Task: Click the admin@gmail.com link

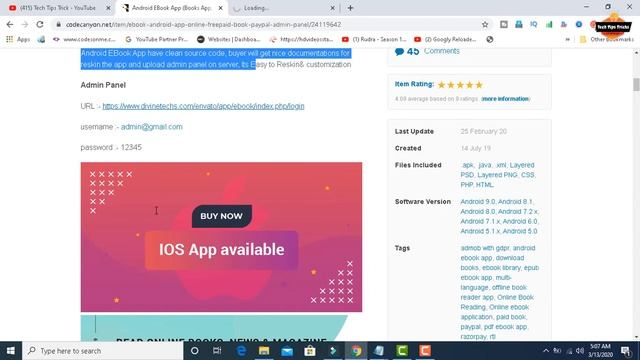Action: pyautogui.click(x=151, y=127)
